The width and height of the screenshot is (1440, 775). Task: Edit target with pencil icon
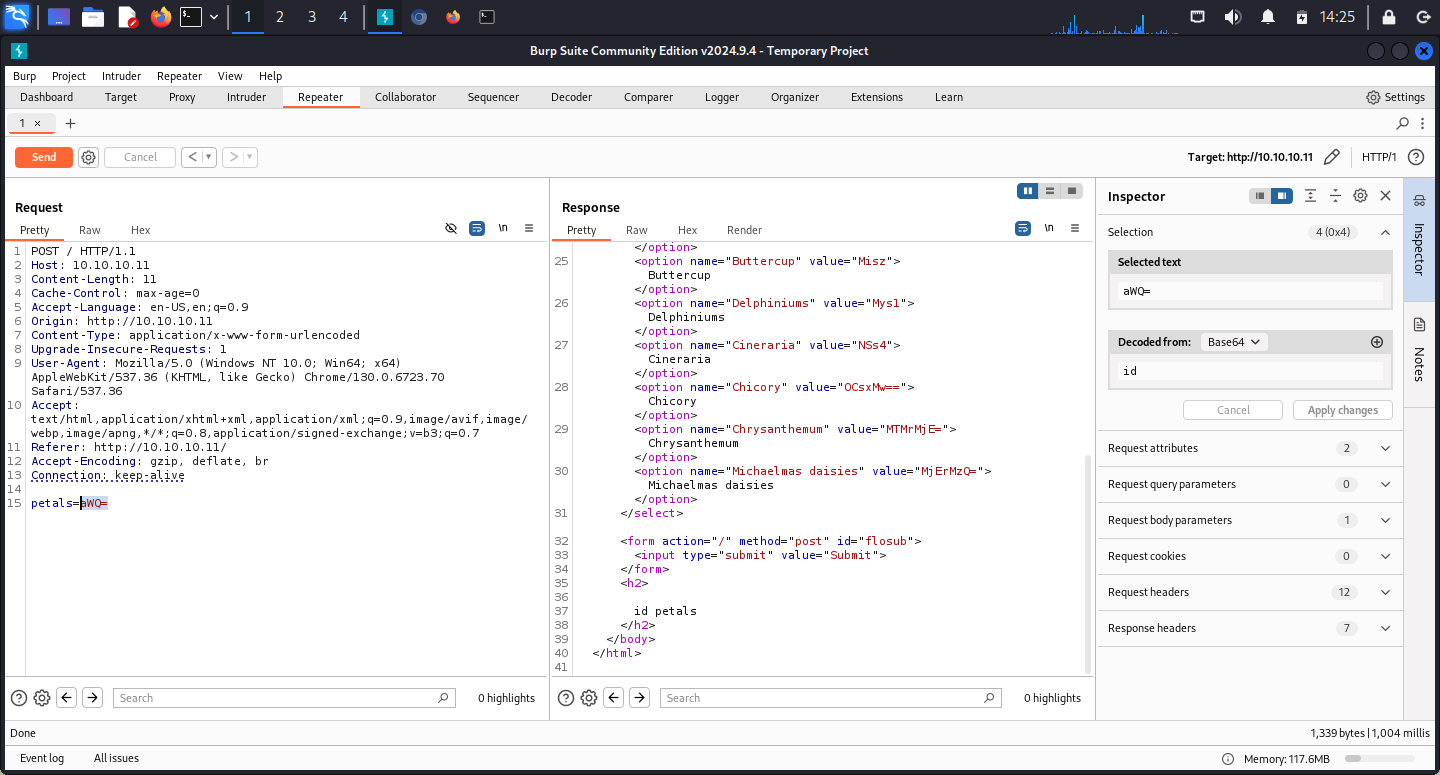pos(1331,157)
